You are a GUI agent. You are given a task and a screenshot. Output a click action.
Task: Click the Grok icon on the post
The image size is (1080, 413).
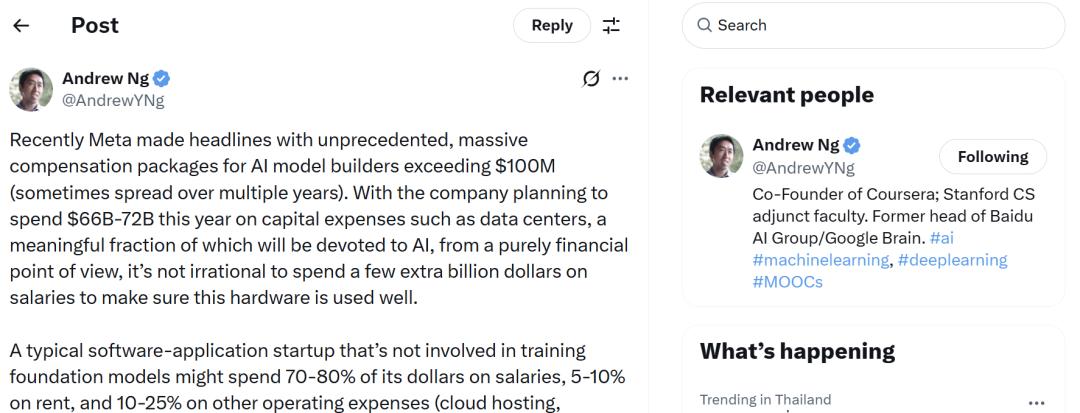[591, 78]
